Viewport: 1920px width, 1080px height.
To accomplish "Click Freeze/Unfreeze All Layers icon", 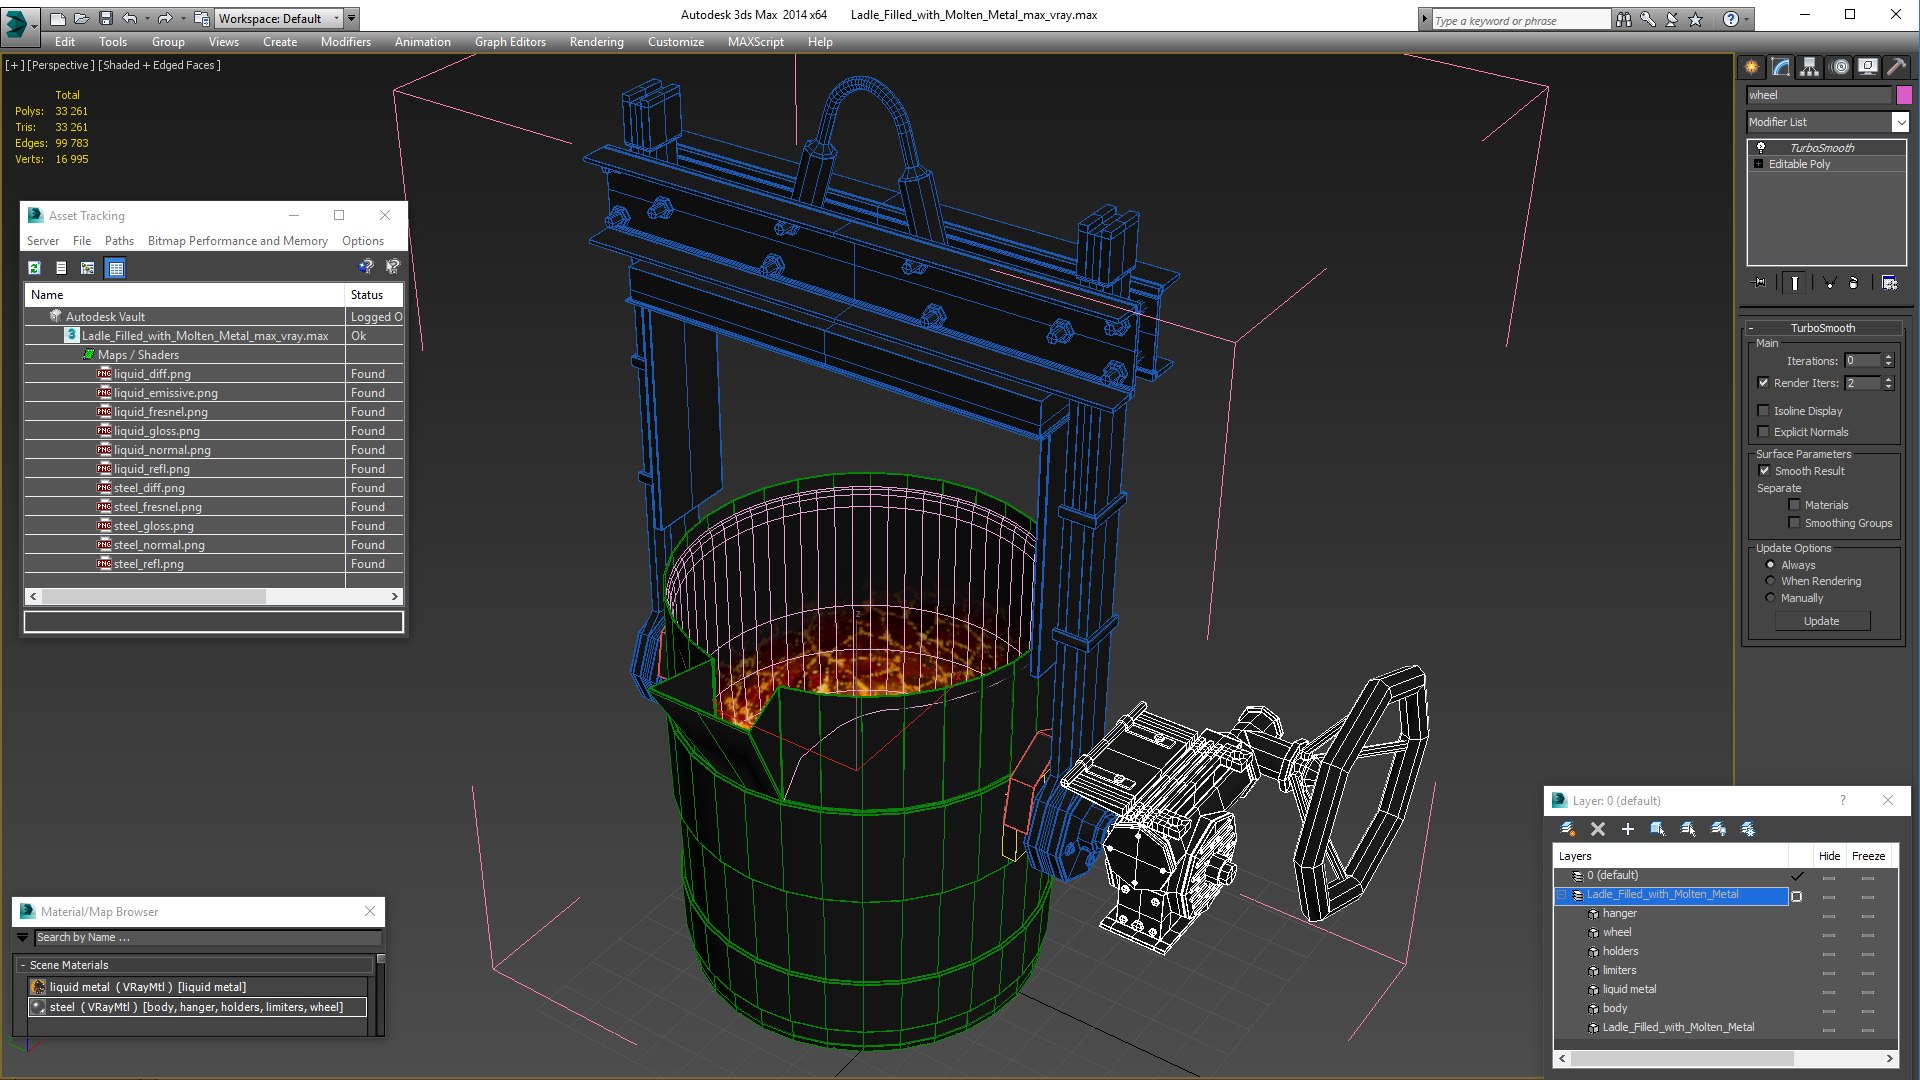I will point(1748,829).
